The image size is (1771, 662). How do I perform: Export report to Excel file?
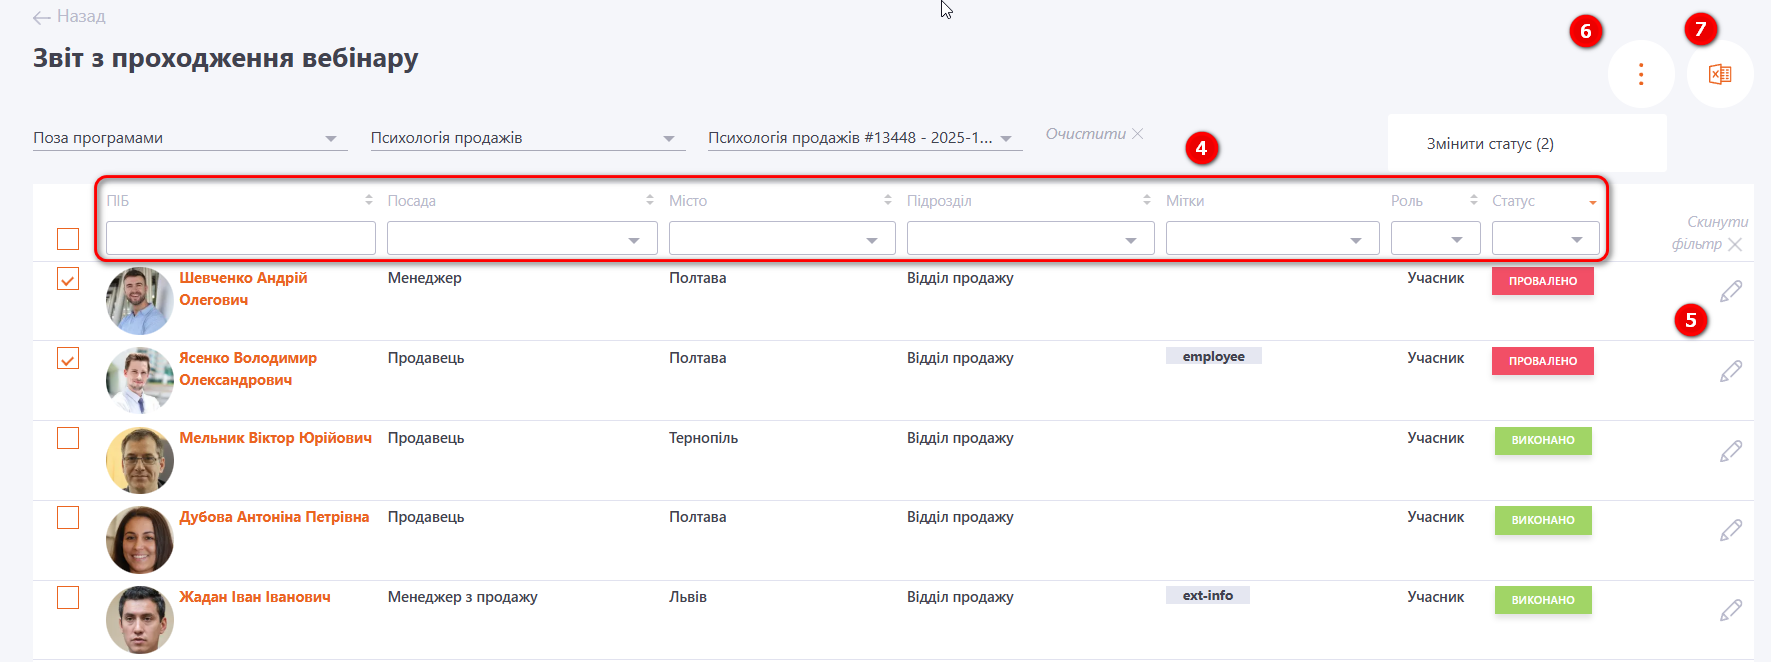tap(1719, 75)
